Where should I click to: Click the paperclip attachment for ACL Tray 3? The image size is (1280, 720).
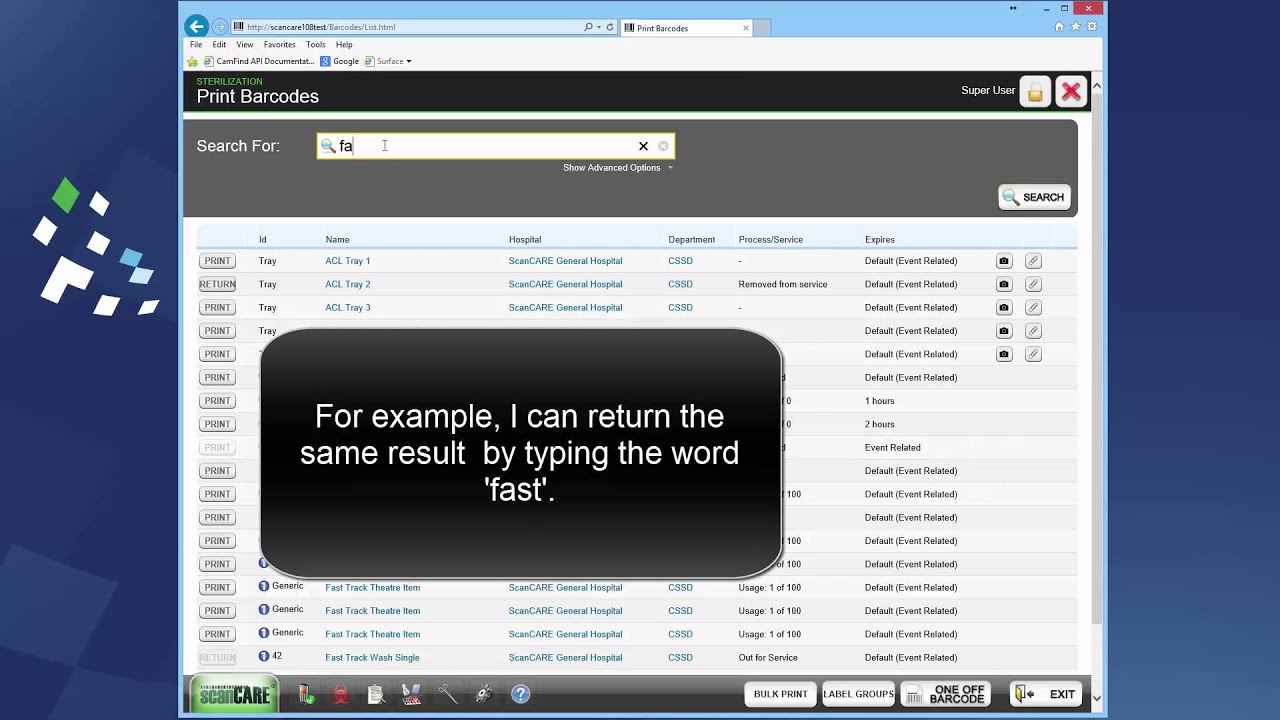coord(1033,307)
